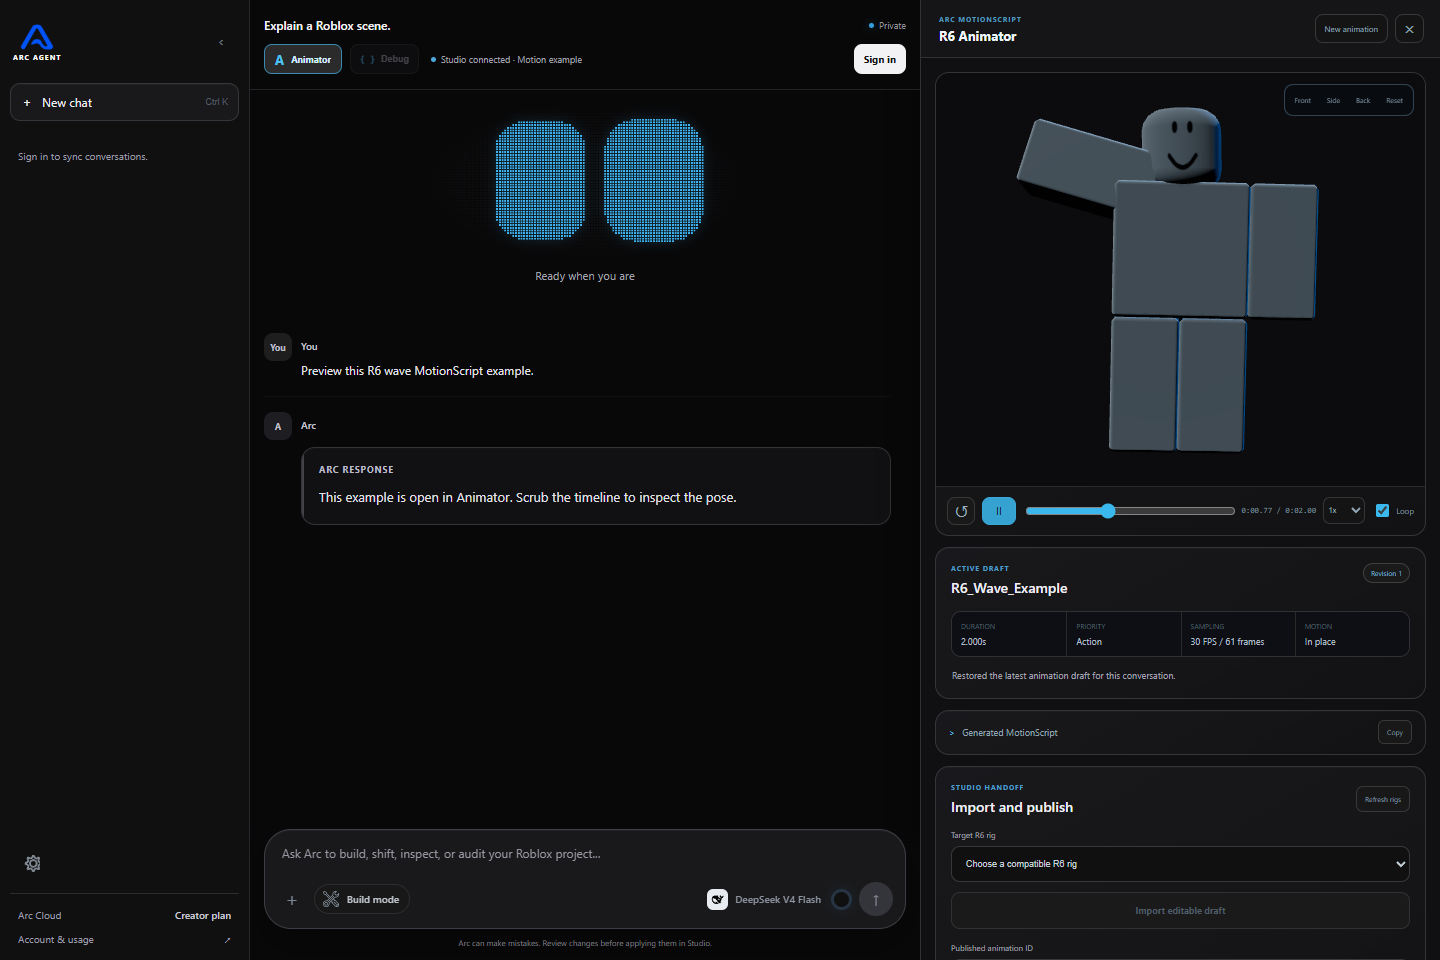Click the Sign in button
This screenshot has height=960, width=1440.
point(880,59)
